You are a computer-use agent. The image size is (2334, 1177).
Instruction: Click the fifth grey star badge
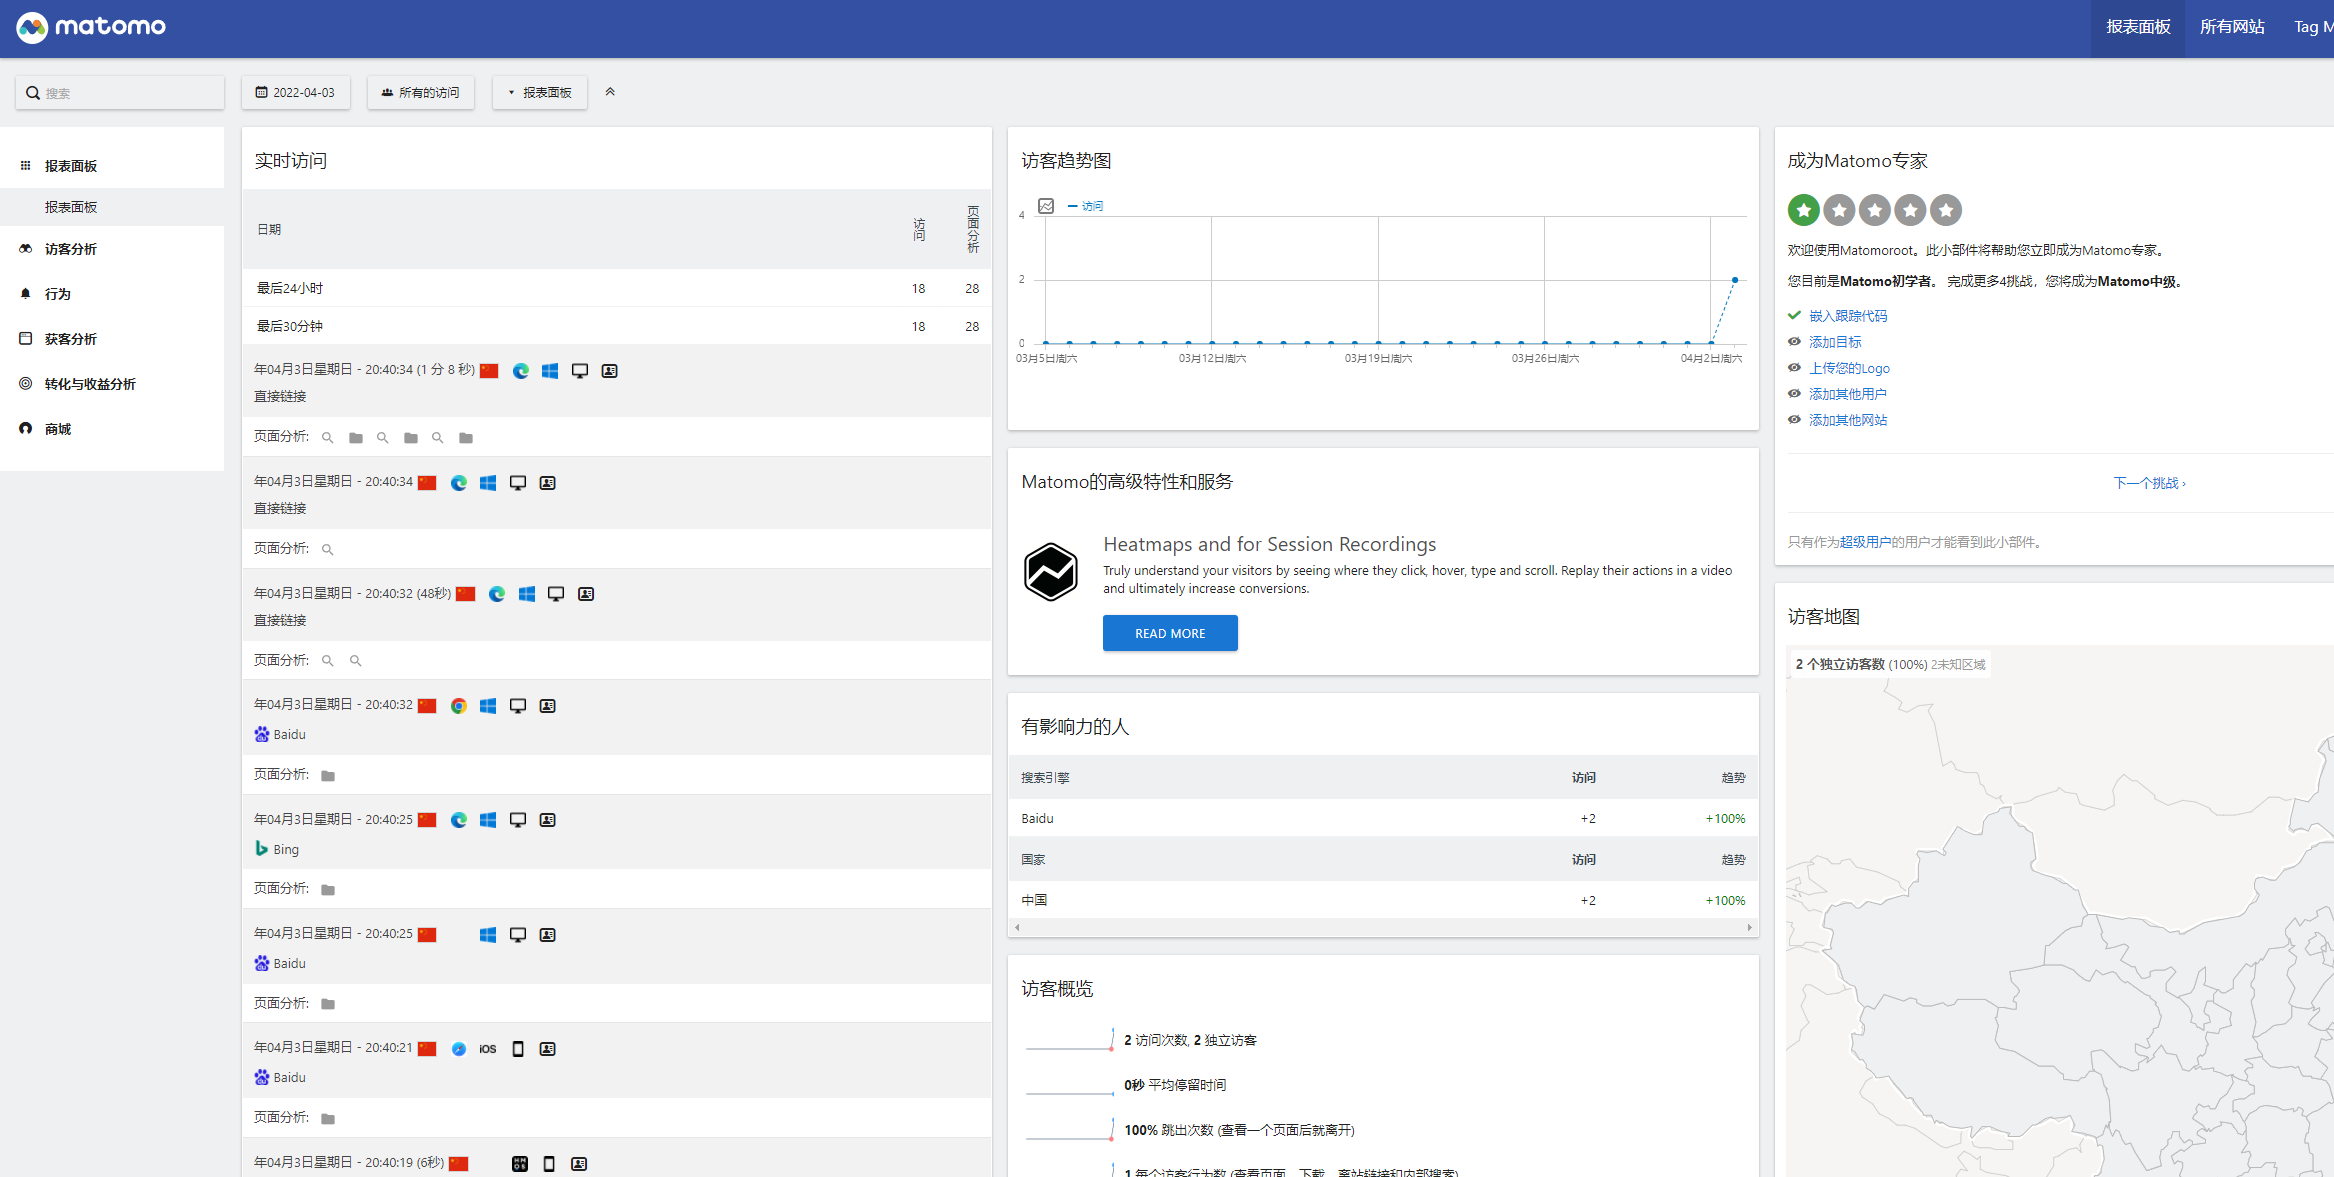point(1946,210)
